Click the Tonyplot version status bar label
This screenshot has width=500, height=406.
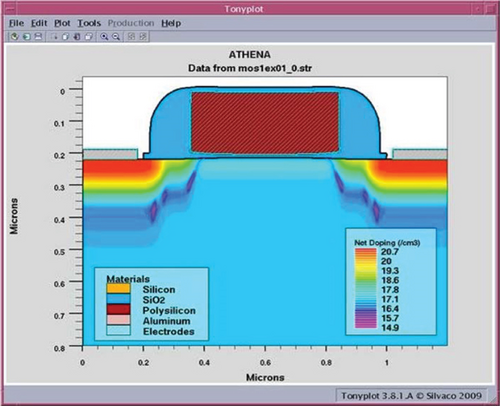tap(411, 396)
